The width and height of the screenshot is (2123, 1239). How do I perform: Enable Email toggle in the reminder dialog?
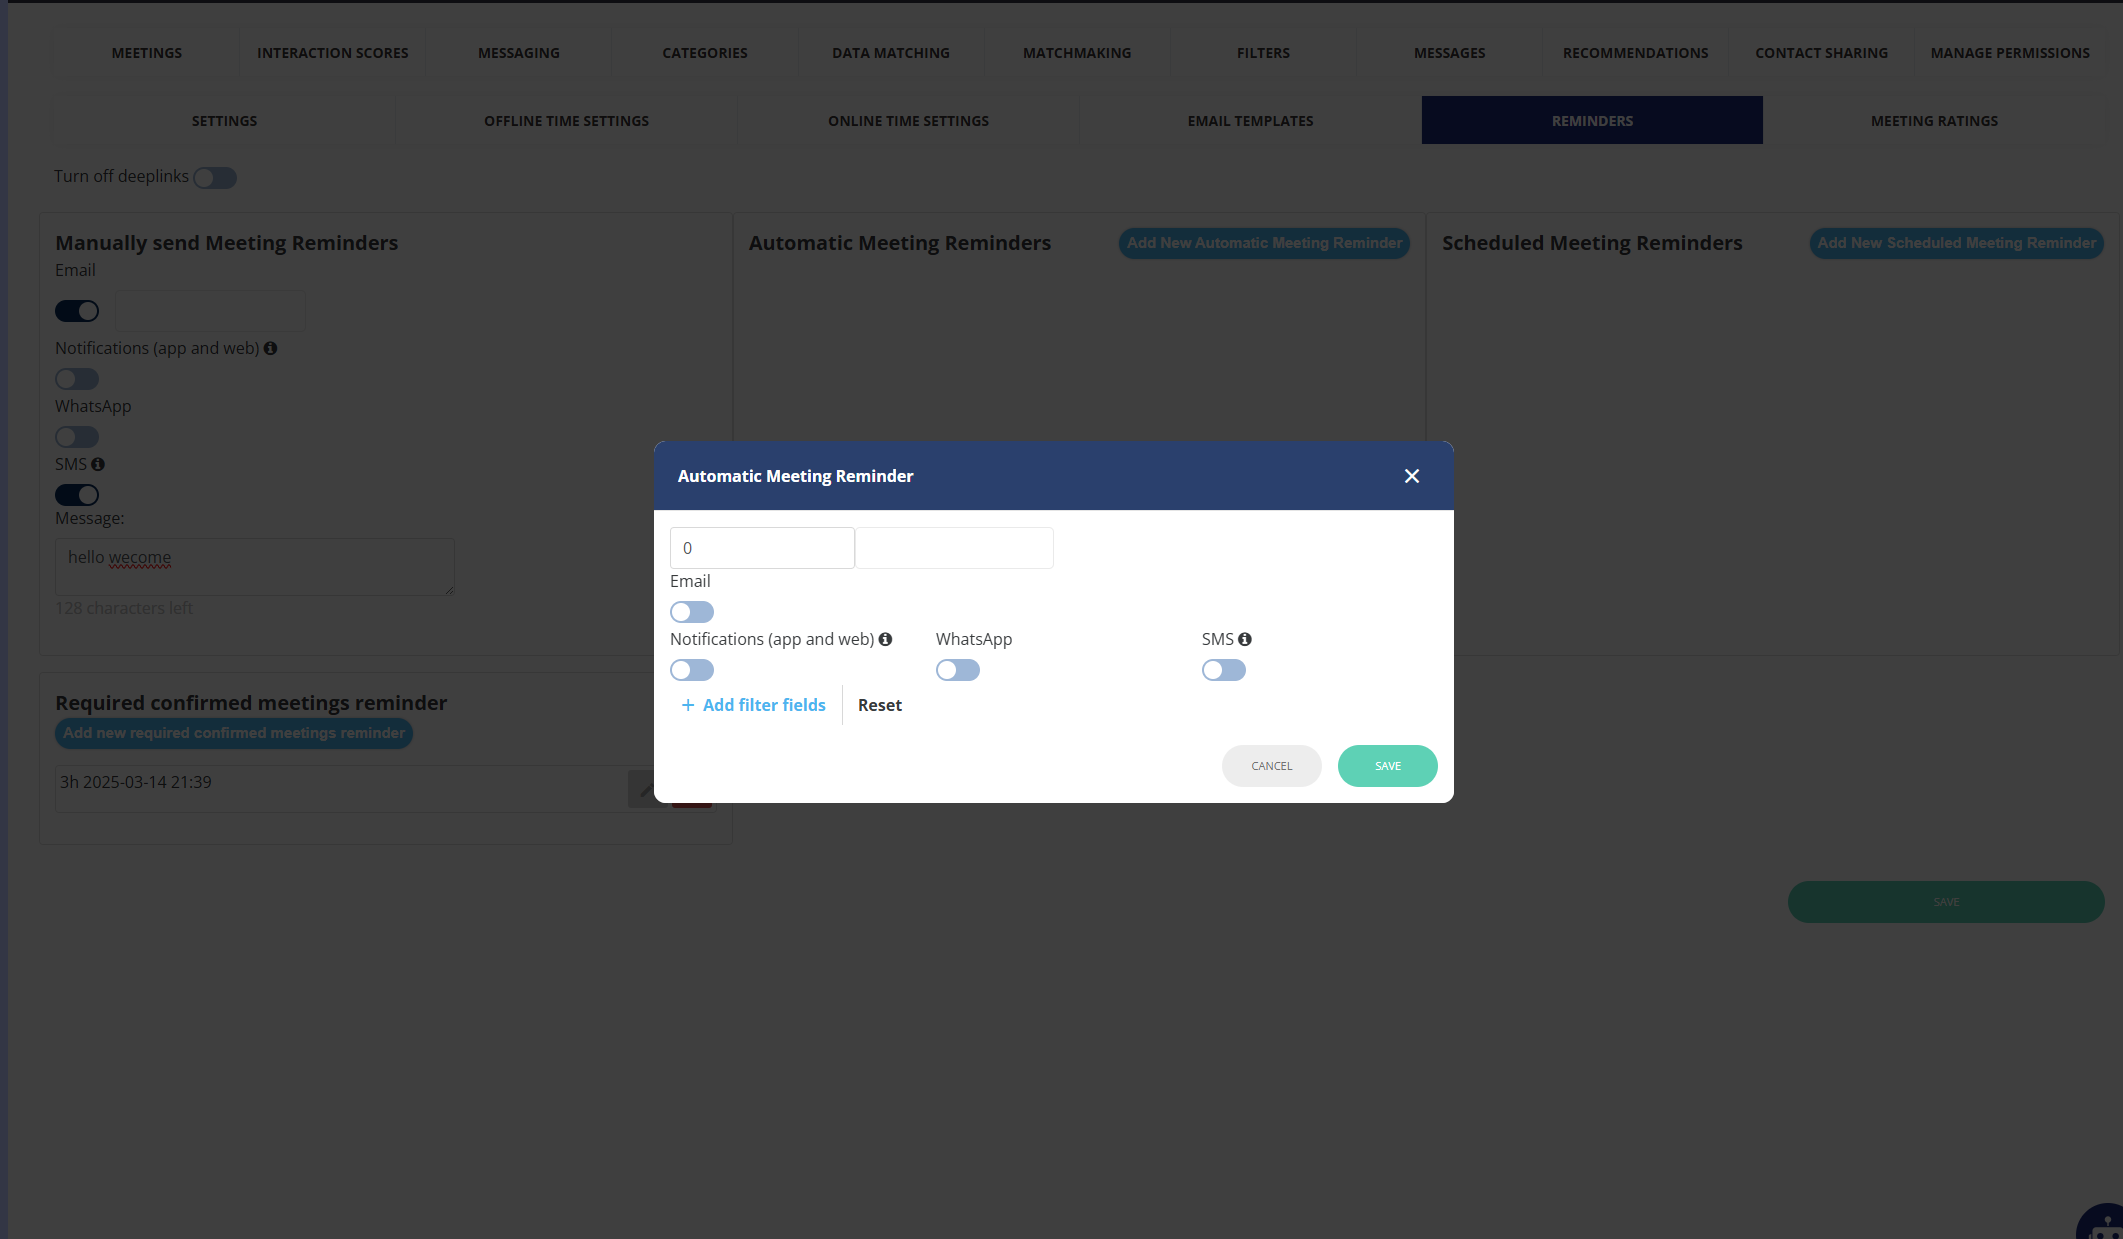coord(692,612)
